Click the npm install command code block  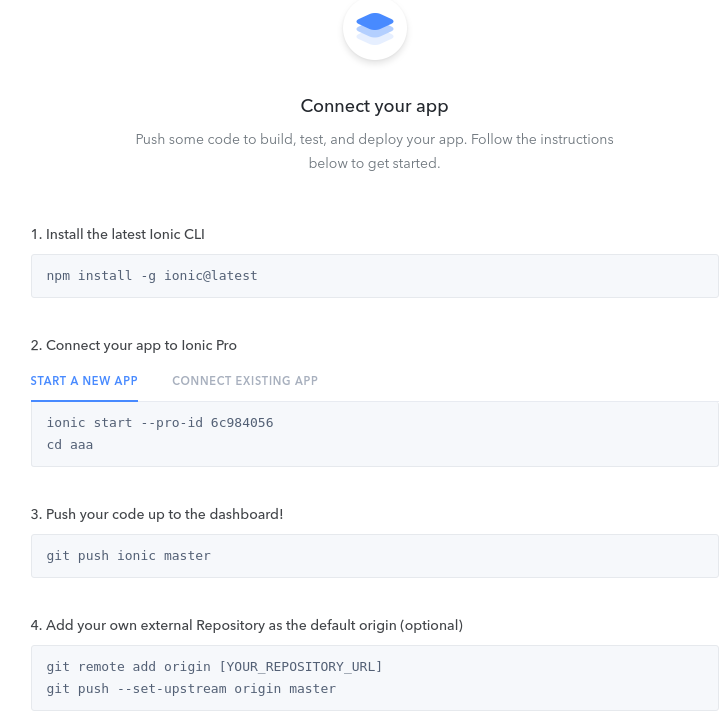pyautogui.click(x=374, y=276)
